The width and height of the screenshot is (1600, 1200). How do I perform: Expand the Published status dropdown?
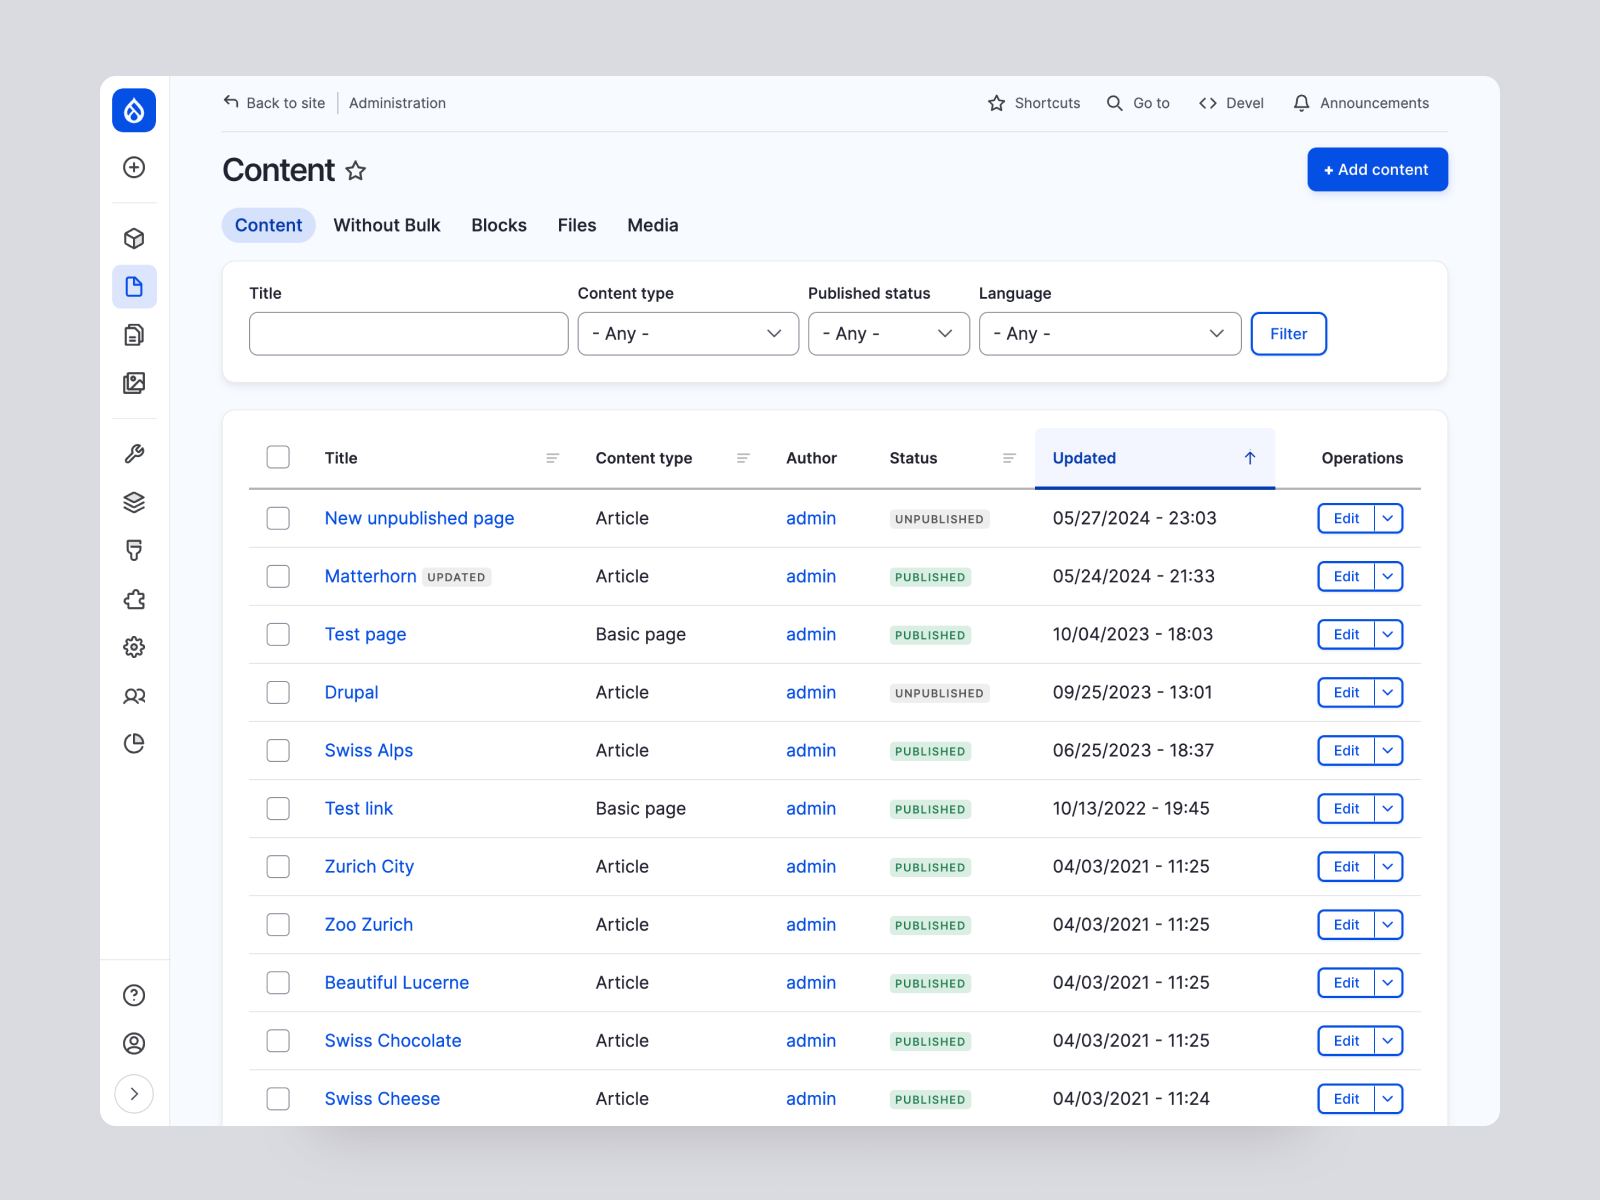pos(888,334)
